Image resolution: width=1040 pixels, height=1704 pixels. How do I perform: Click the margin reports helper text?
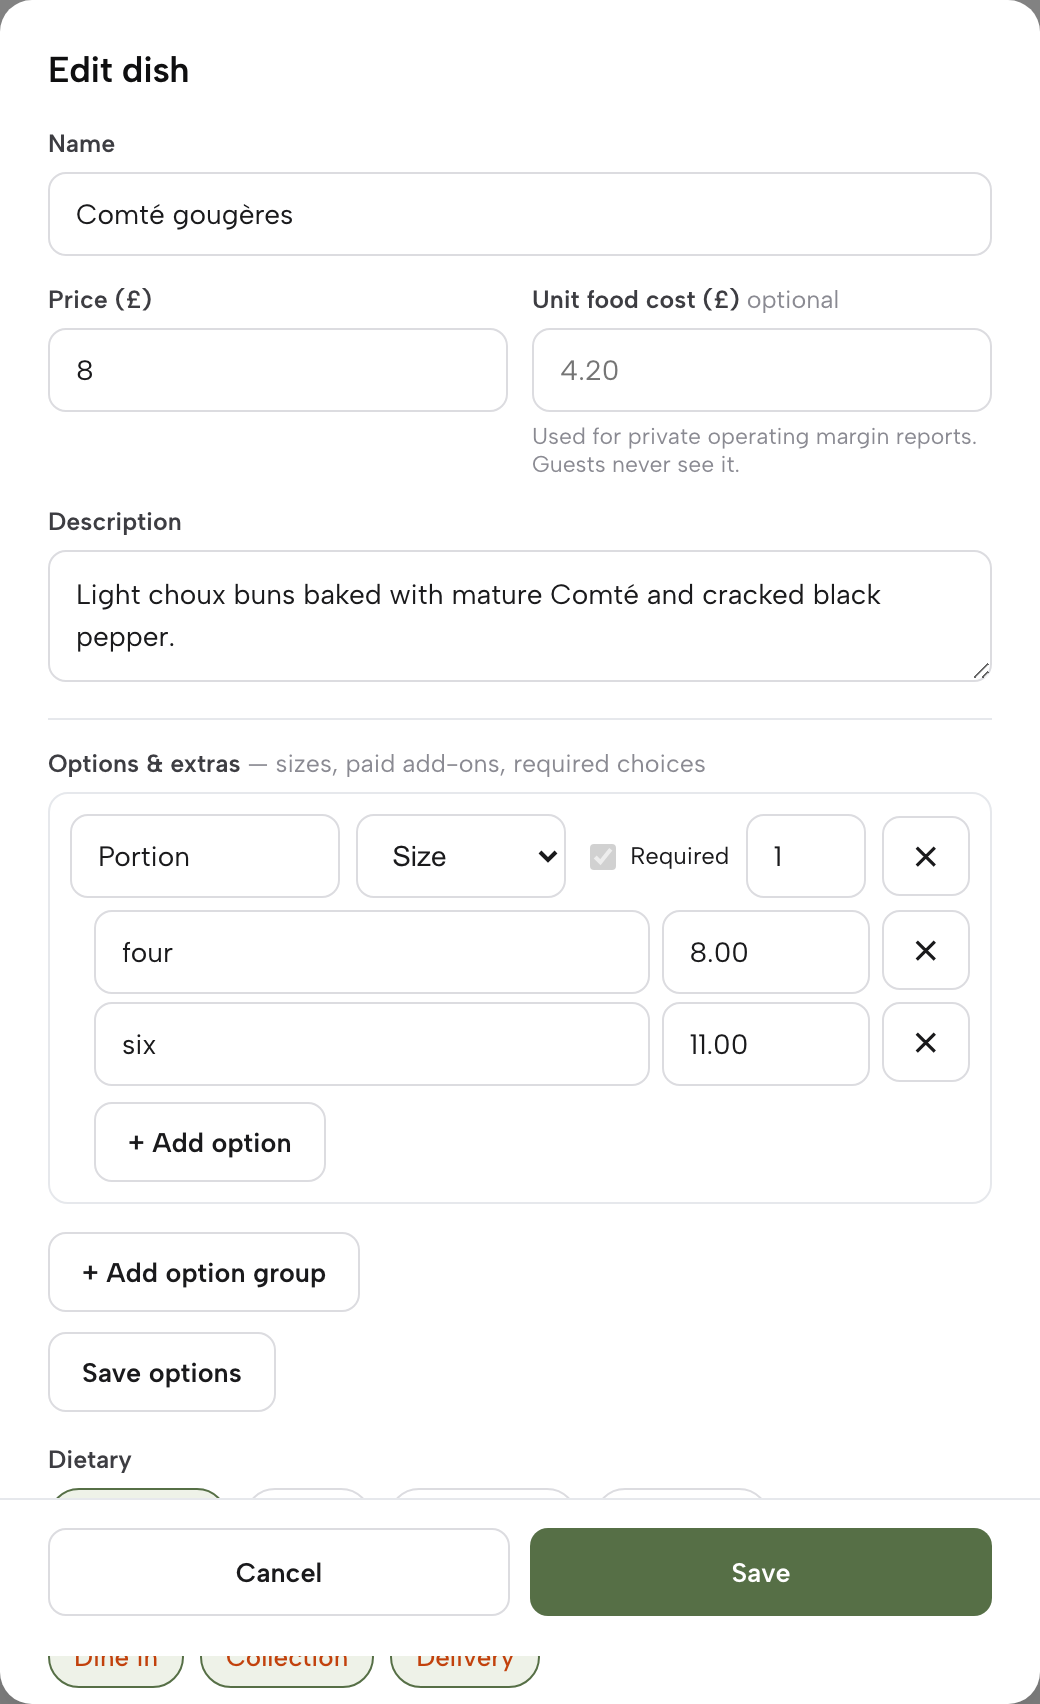pos(755,450)
